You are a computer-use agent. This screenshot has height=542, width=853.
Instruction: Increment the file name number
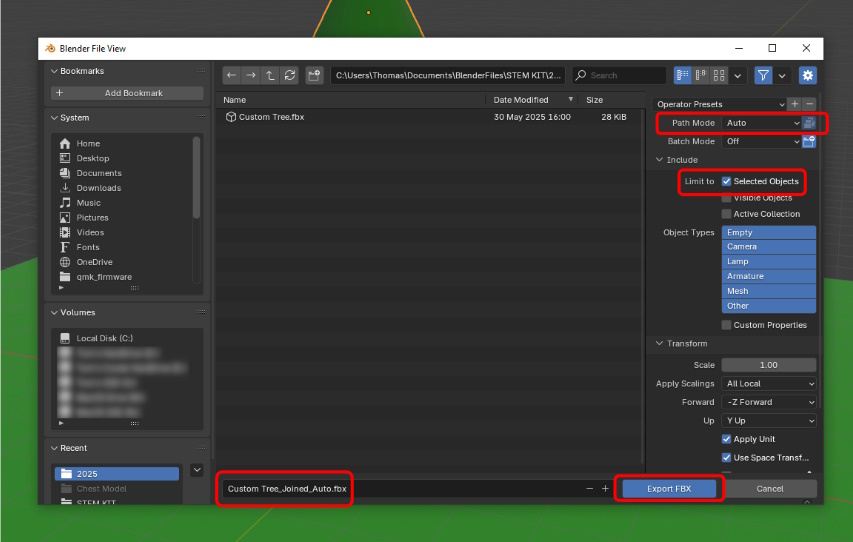coord(605,489)
